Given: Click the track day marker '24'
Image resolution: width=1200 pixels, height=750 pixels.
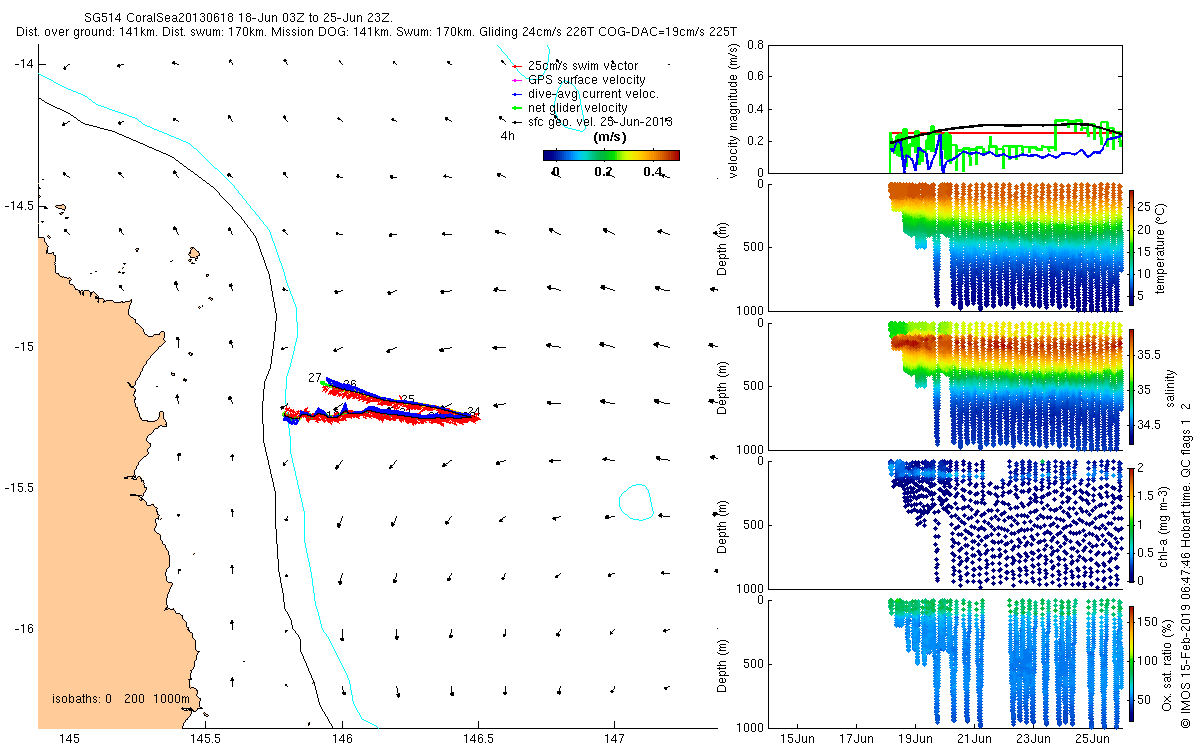Looking at the screenshot, I should click(474, 411).
